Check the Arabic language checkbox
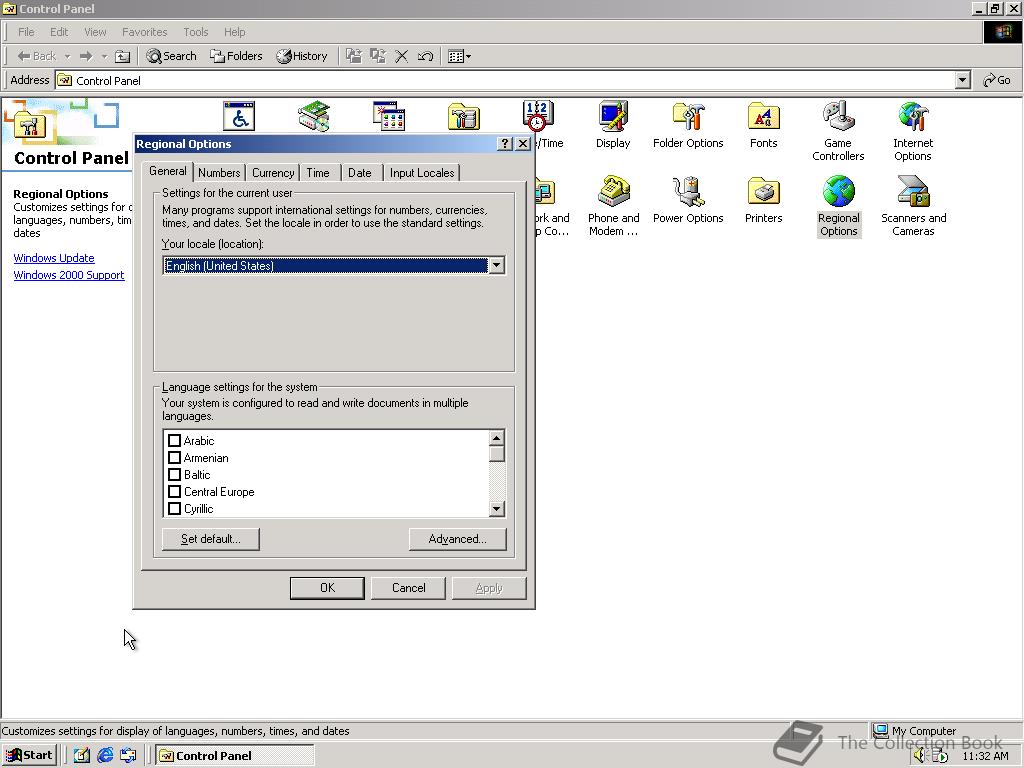 (175, 440)
